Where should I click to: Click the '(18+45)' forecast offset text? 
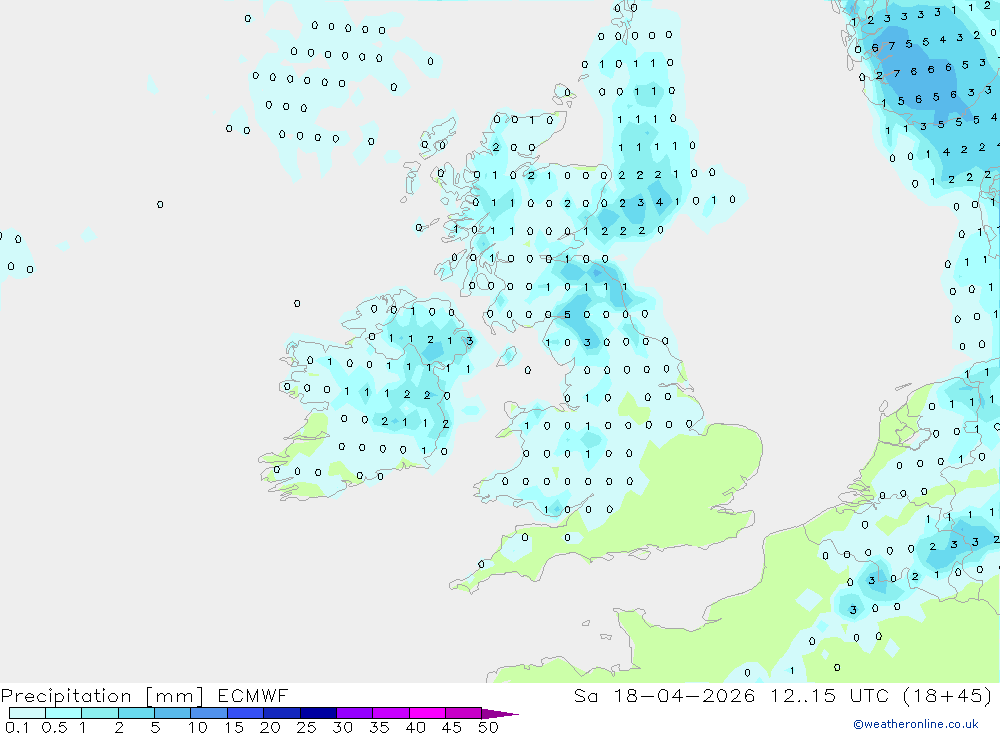point(948,695)
